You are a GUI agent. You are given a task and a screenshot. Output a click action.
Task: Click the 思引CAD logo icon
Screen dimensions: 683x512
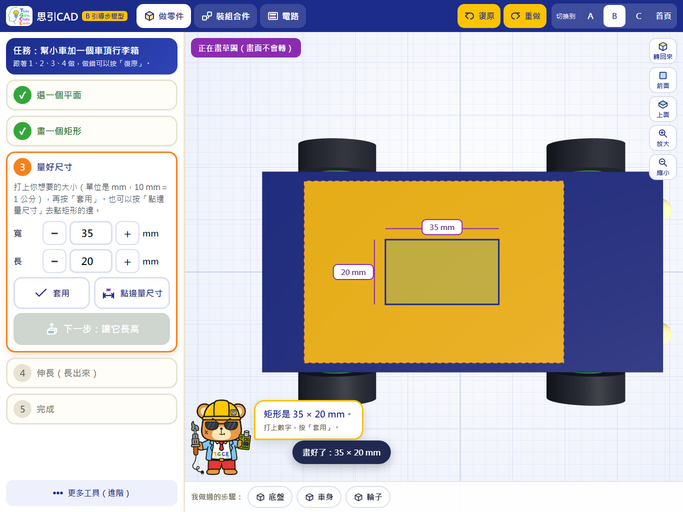19,16
